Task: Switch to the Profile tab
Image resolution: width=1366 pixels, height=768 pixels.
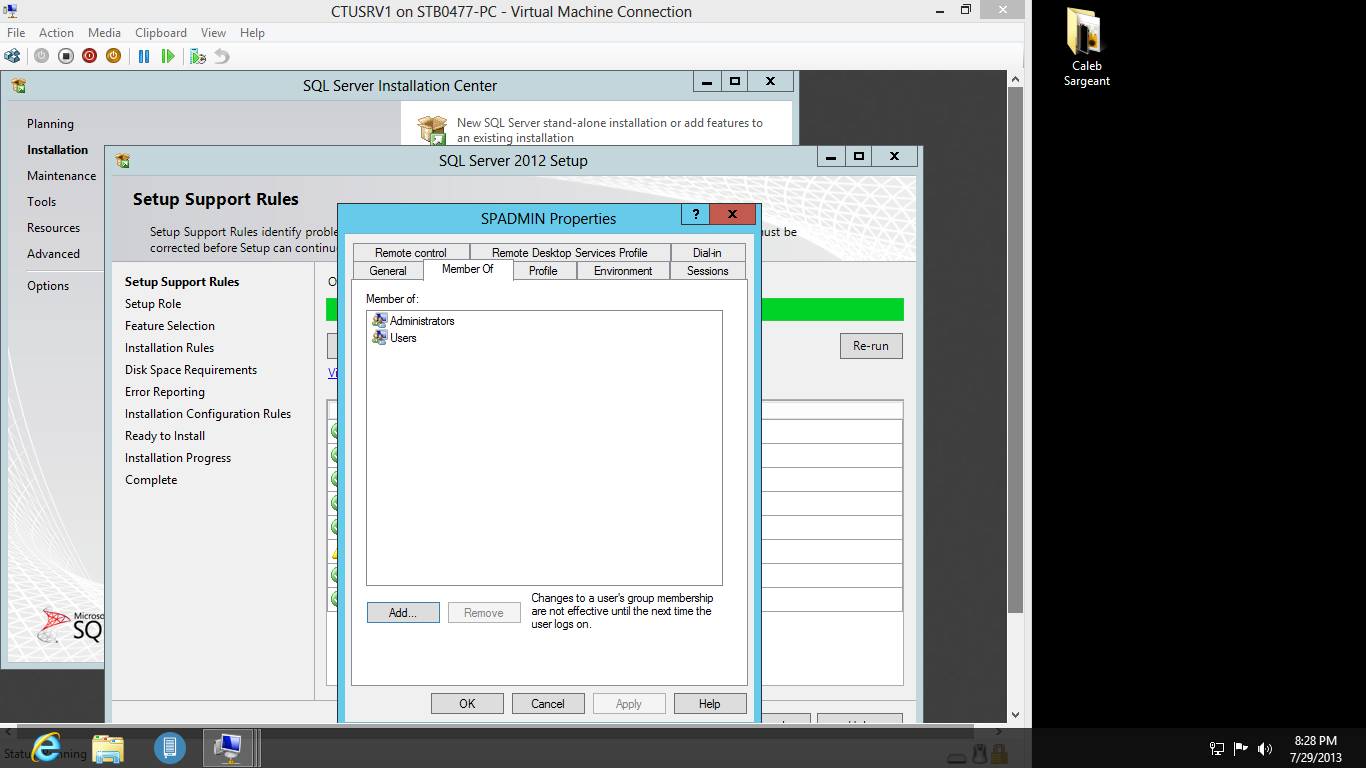Action: coord(543,271)
